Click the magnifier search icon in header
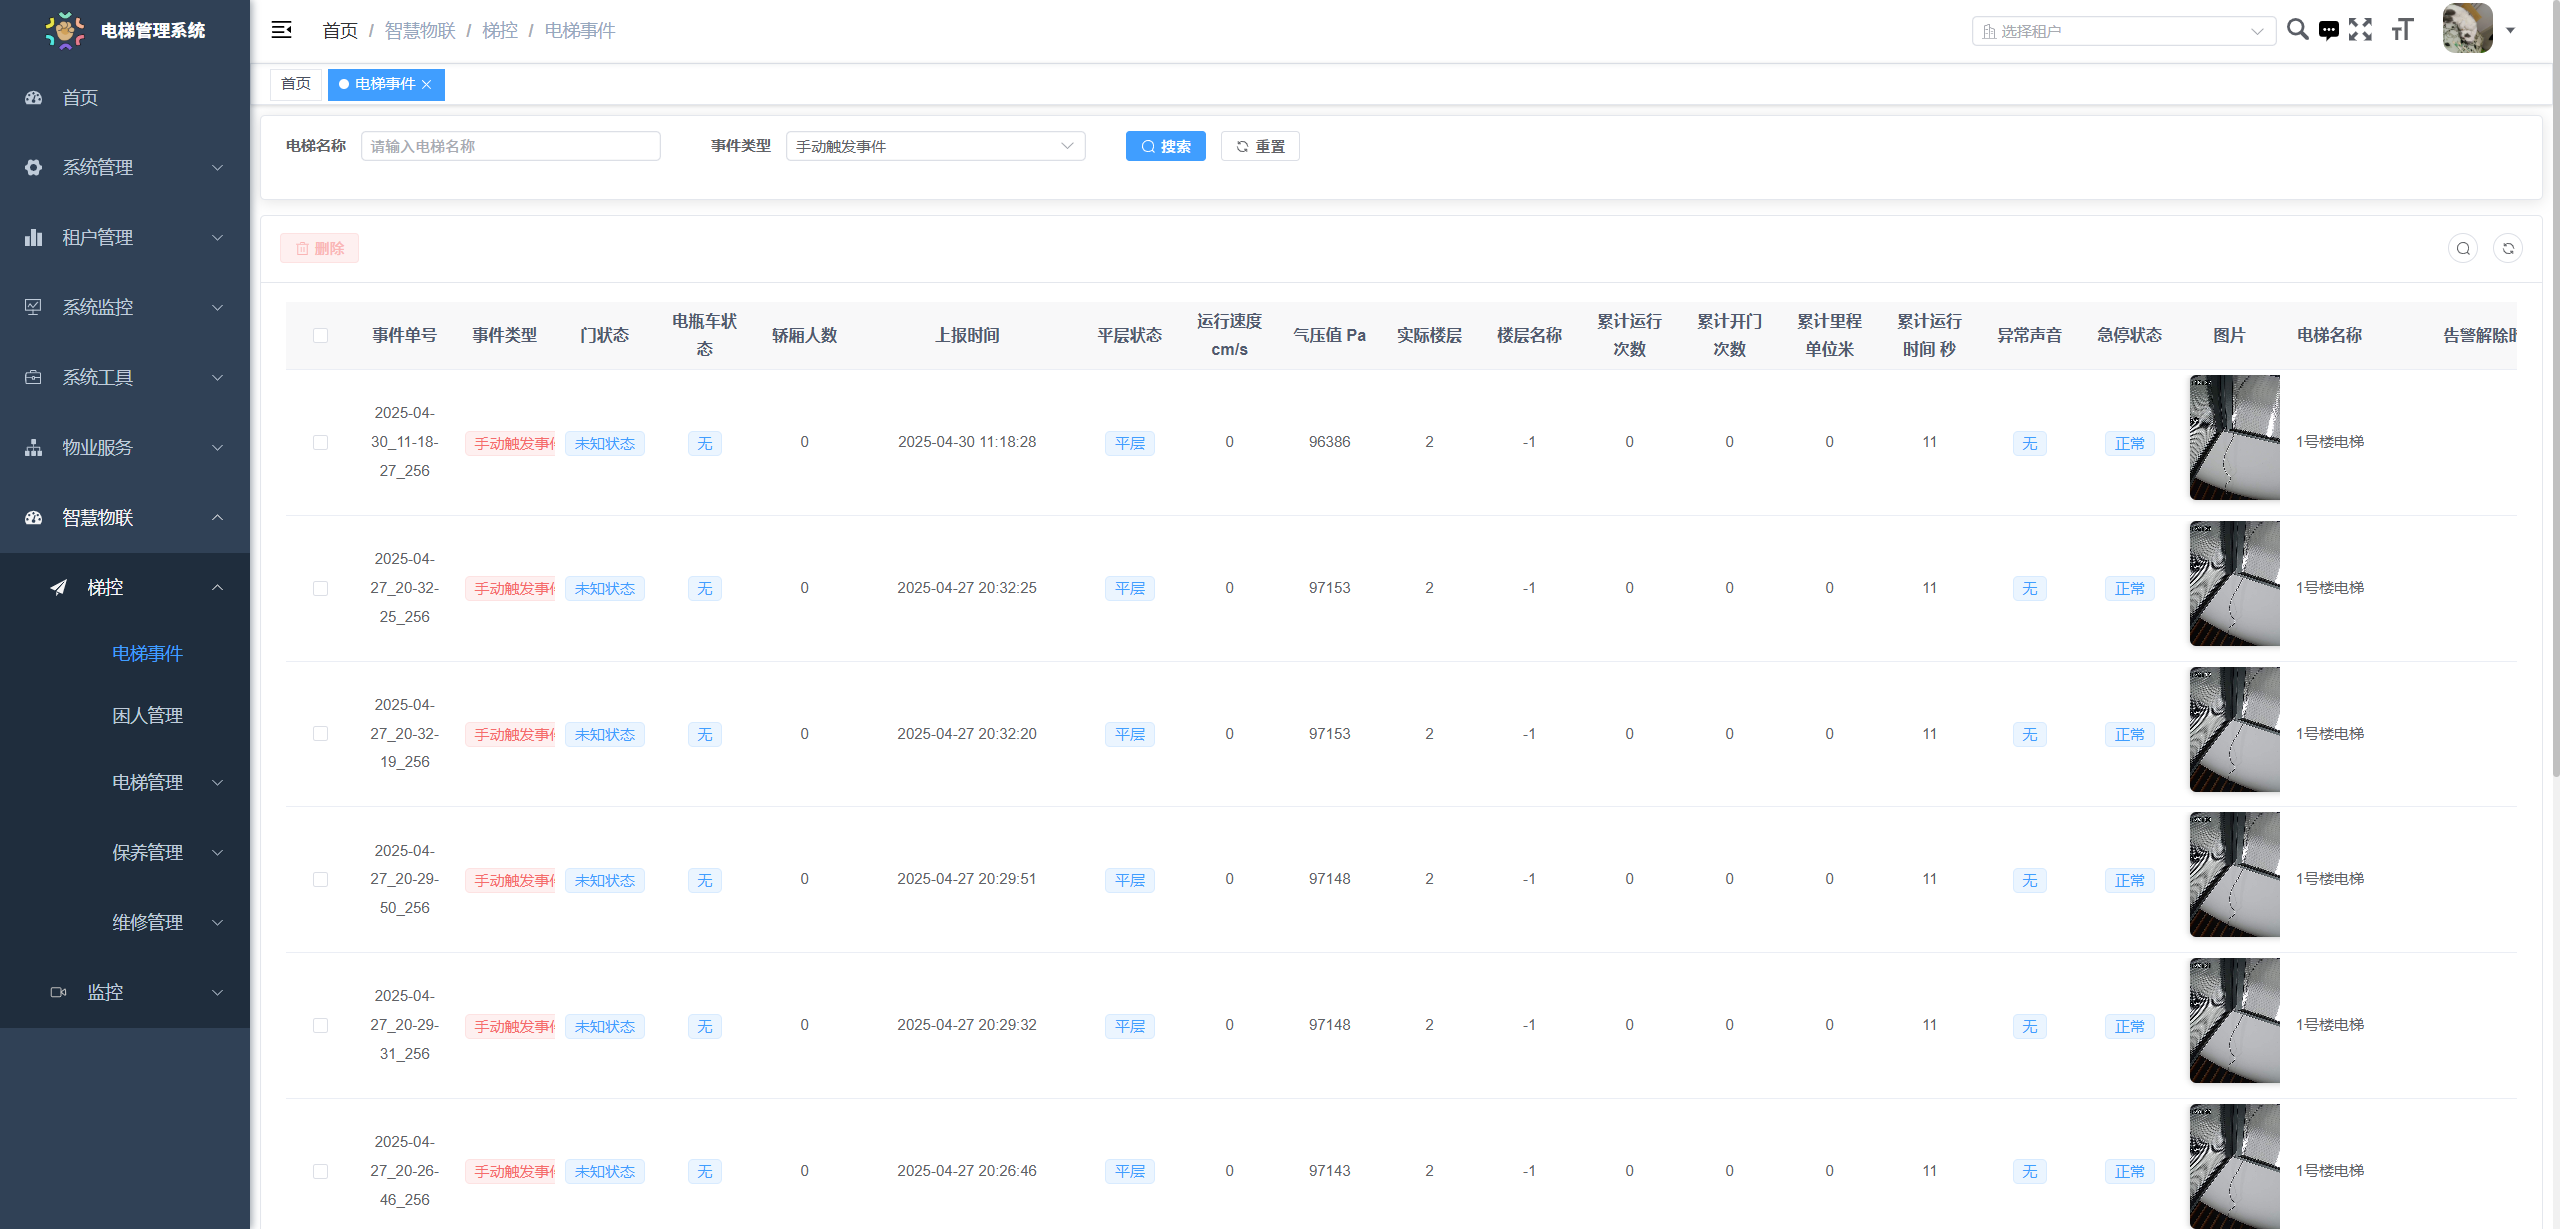Screen dimensions: 2560x1229 pos(2298,30)
